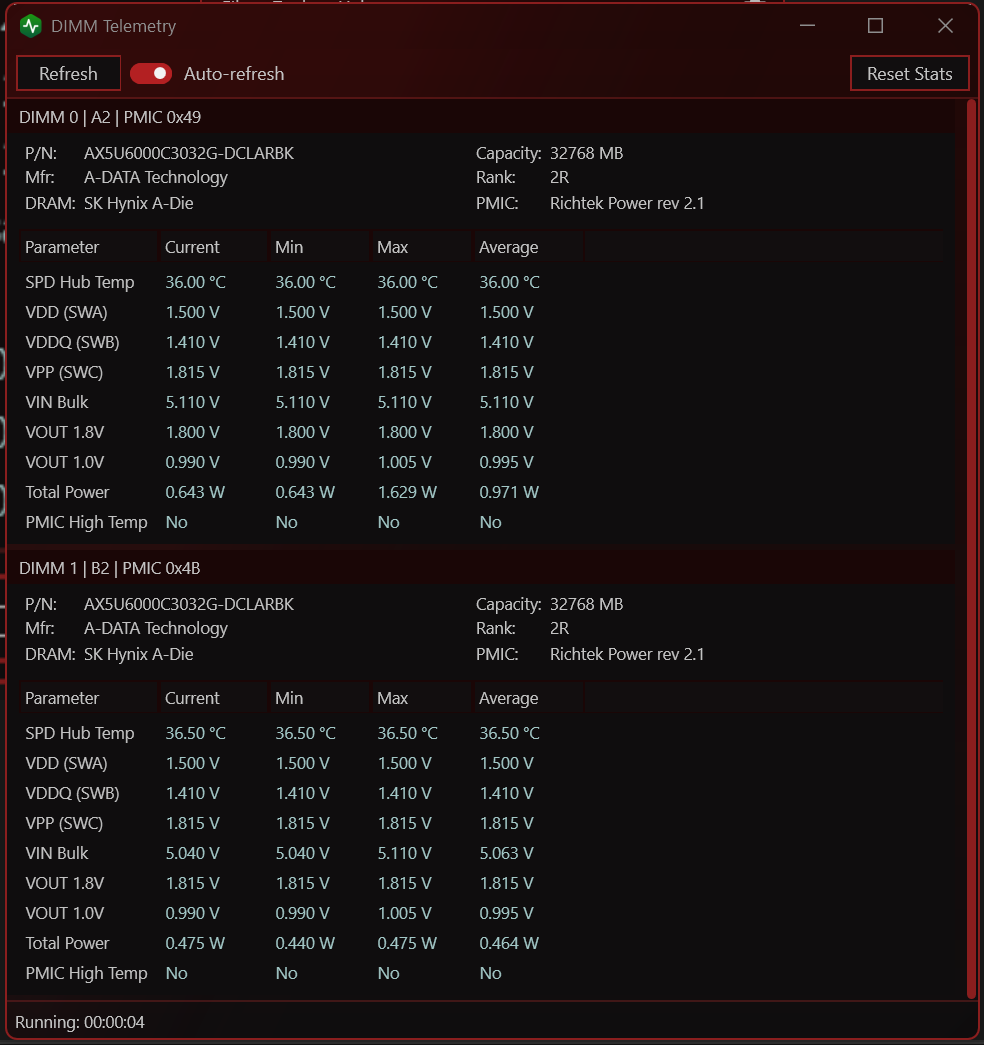Click the DIMM Telemetry app icon

[x=31, y=26]
